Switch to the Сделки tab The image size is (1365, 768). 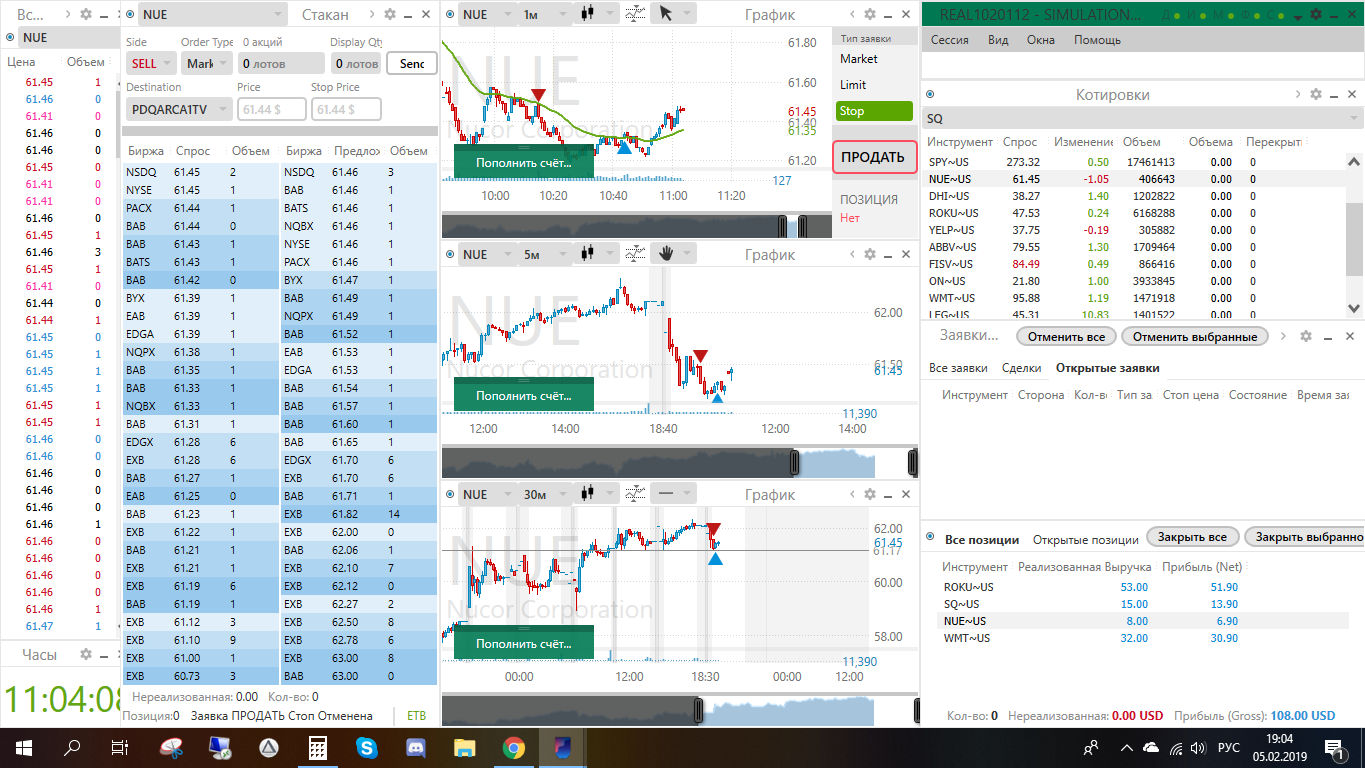(1021, 368)
